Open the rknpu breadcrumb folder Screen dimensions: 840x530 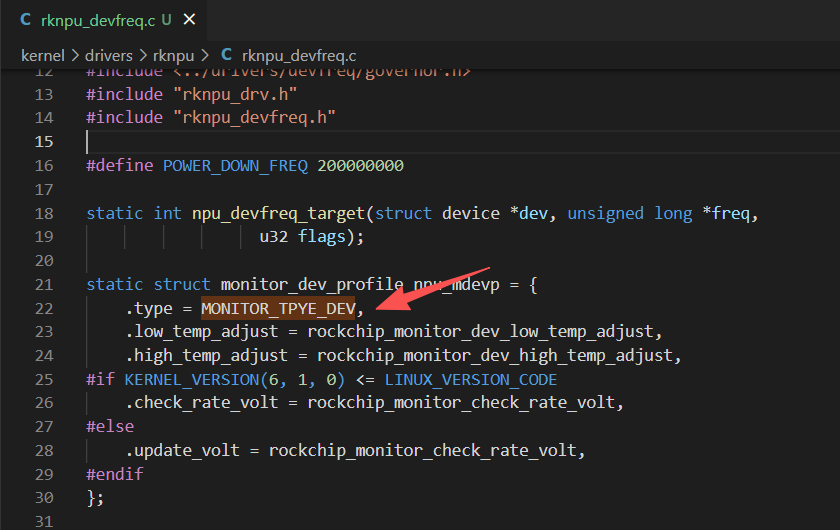click(174, 56)
